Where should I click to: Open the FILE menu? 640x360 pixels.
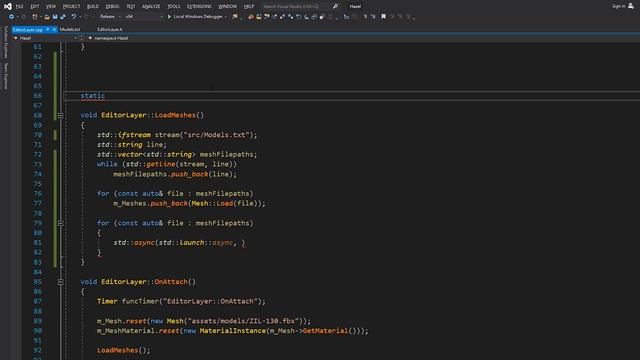pyautogui.click(x=20, y=7)
